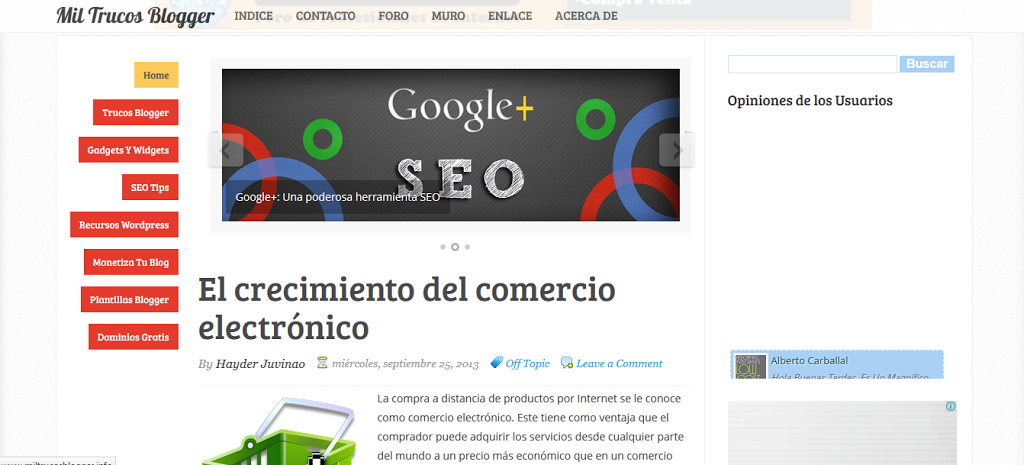Viewport: 1024px width, 465px height.
Task: Open the ACERCA DE menu item
Action: click(x=586, y=16)
